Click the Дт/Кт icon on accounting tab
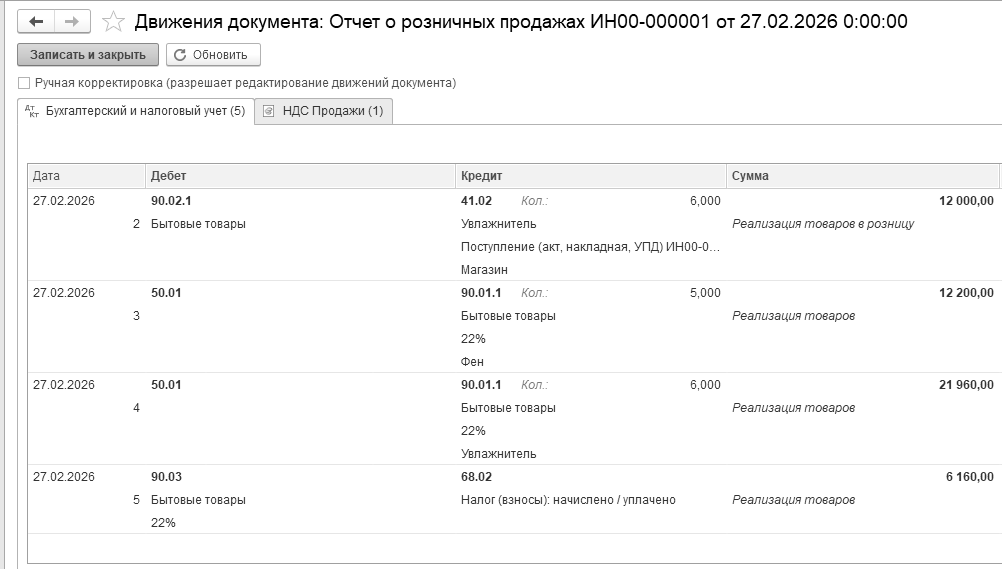Viewport: 1002px width, 569px height. pyautogui.click(x=30, y=111)
